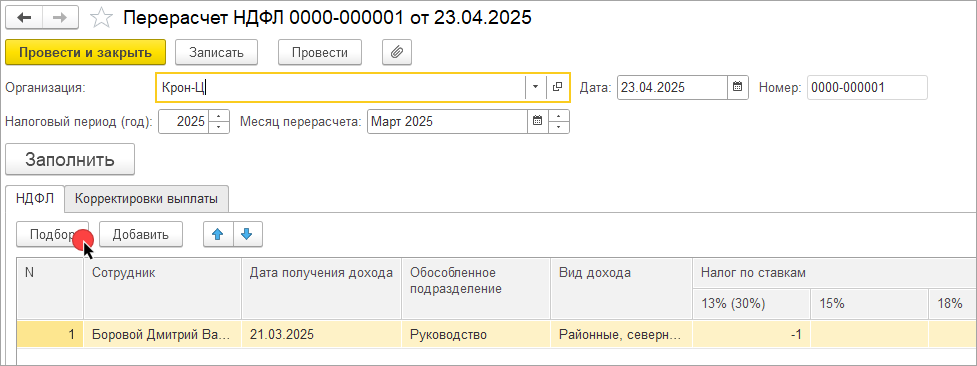Edit the Дата field value 23.04.2025
The height and width of the screenshot is (366, 977).
[672, 88]
